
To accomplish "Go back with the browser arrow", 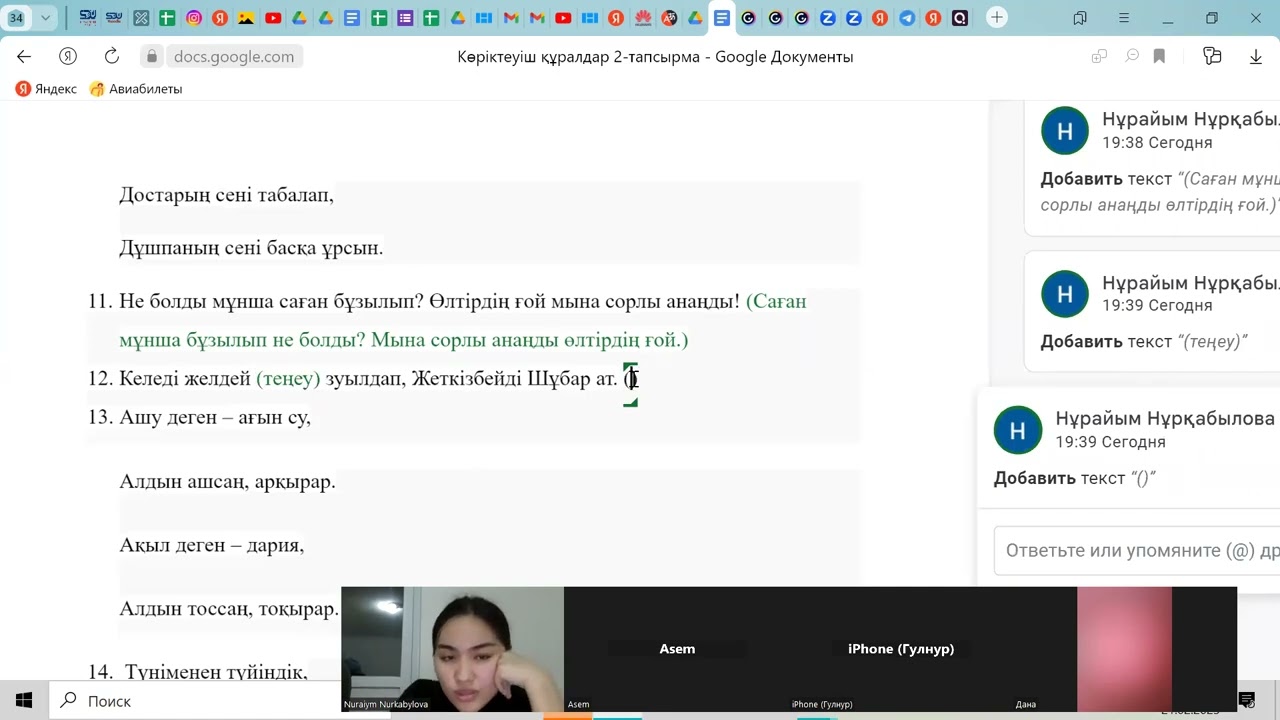I will coord(24,57).
